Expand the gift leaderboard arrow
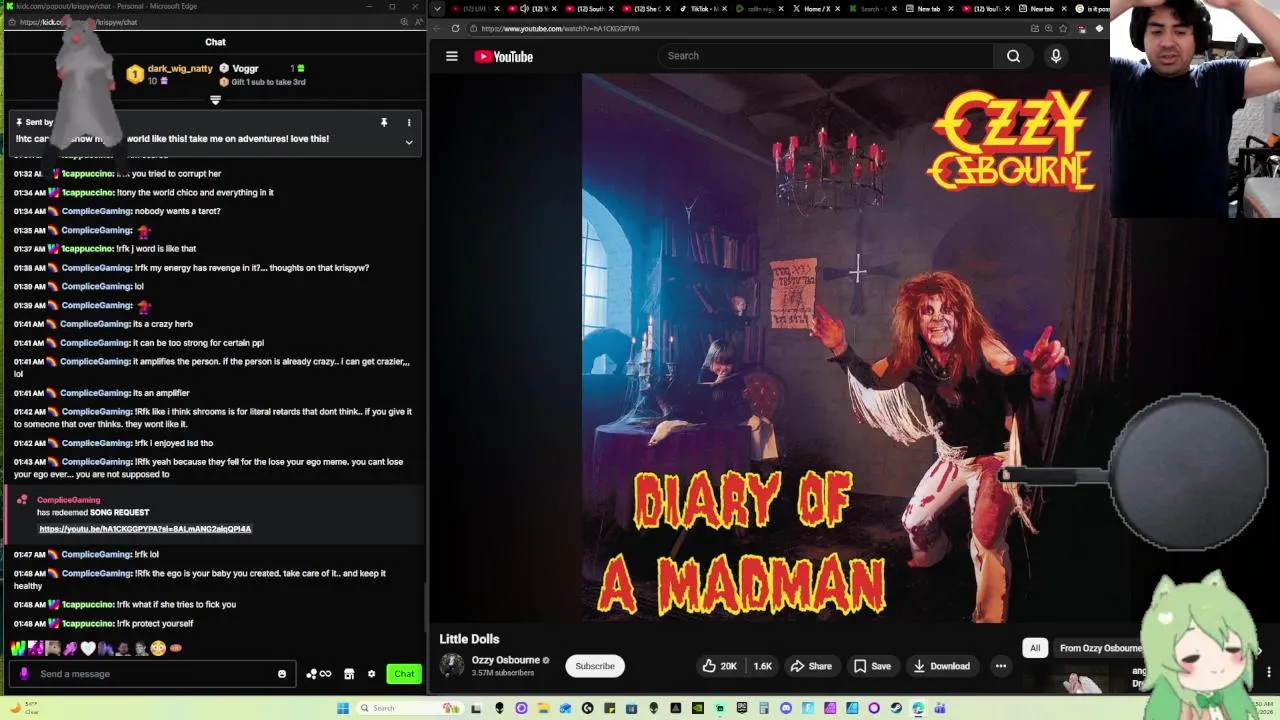 (x=215, y=100)
